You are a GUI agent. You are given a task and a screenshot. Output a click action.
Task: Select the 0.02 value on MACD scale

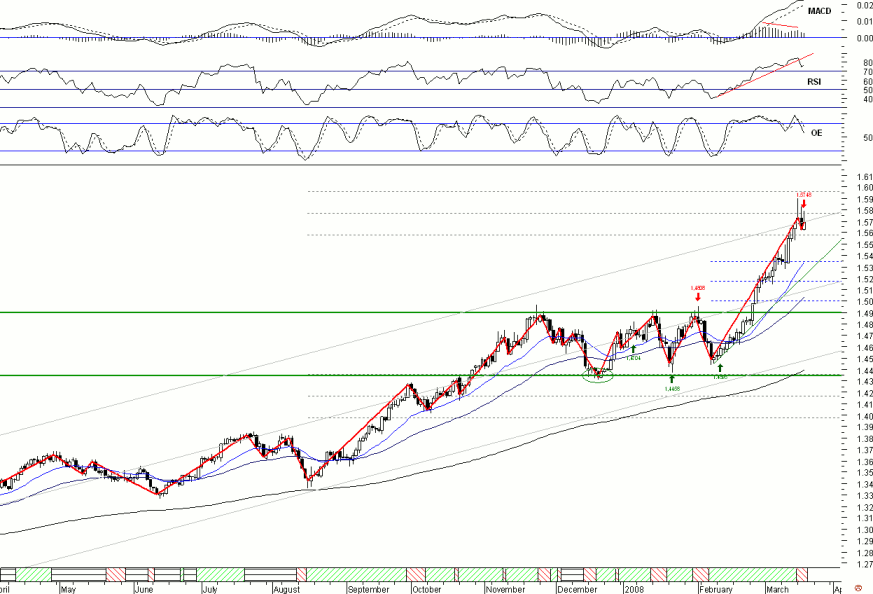(865, 4)
